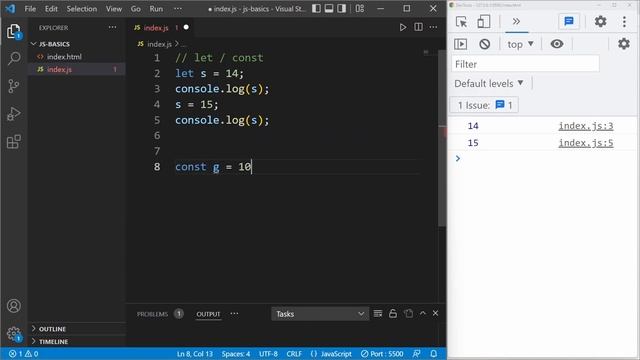Screen dimensions: 640x360
Task: Open the View menu
Action: (114, 9)
